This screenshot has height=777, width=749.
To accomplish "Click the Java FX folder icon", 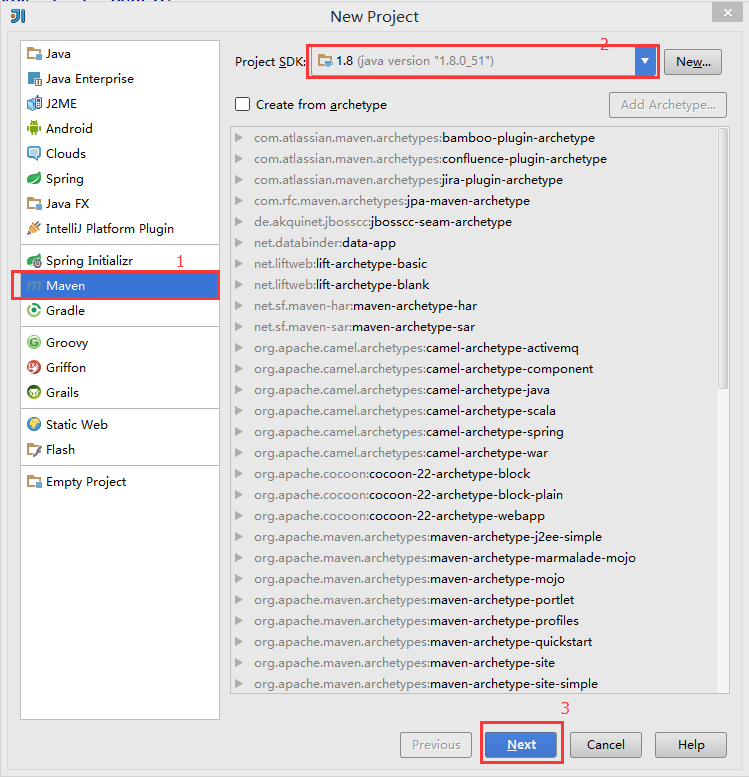I will click(x=34, y=204).
